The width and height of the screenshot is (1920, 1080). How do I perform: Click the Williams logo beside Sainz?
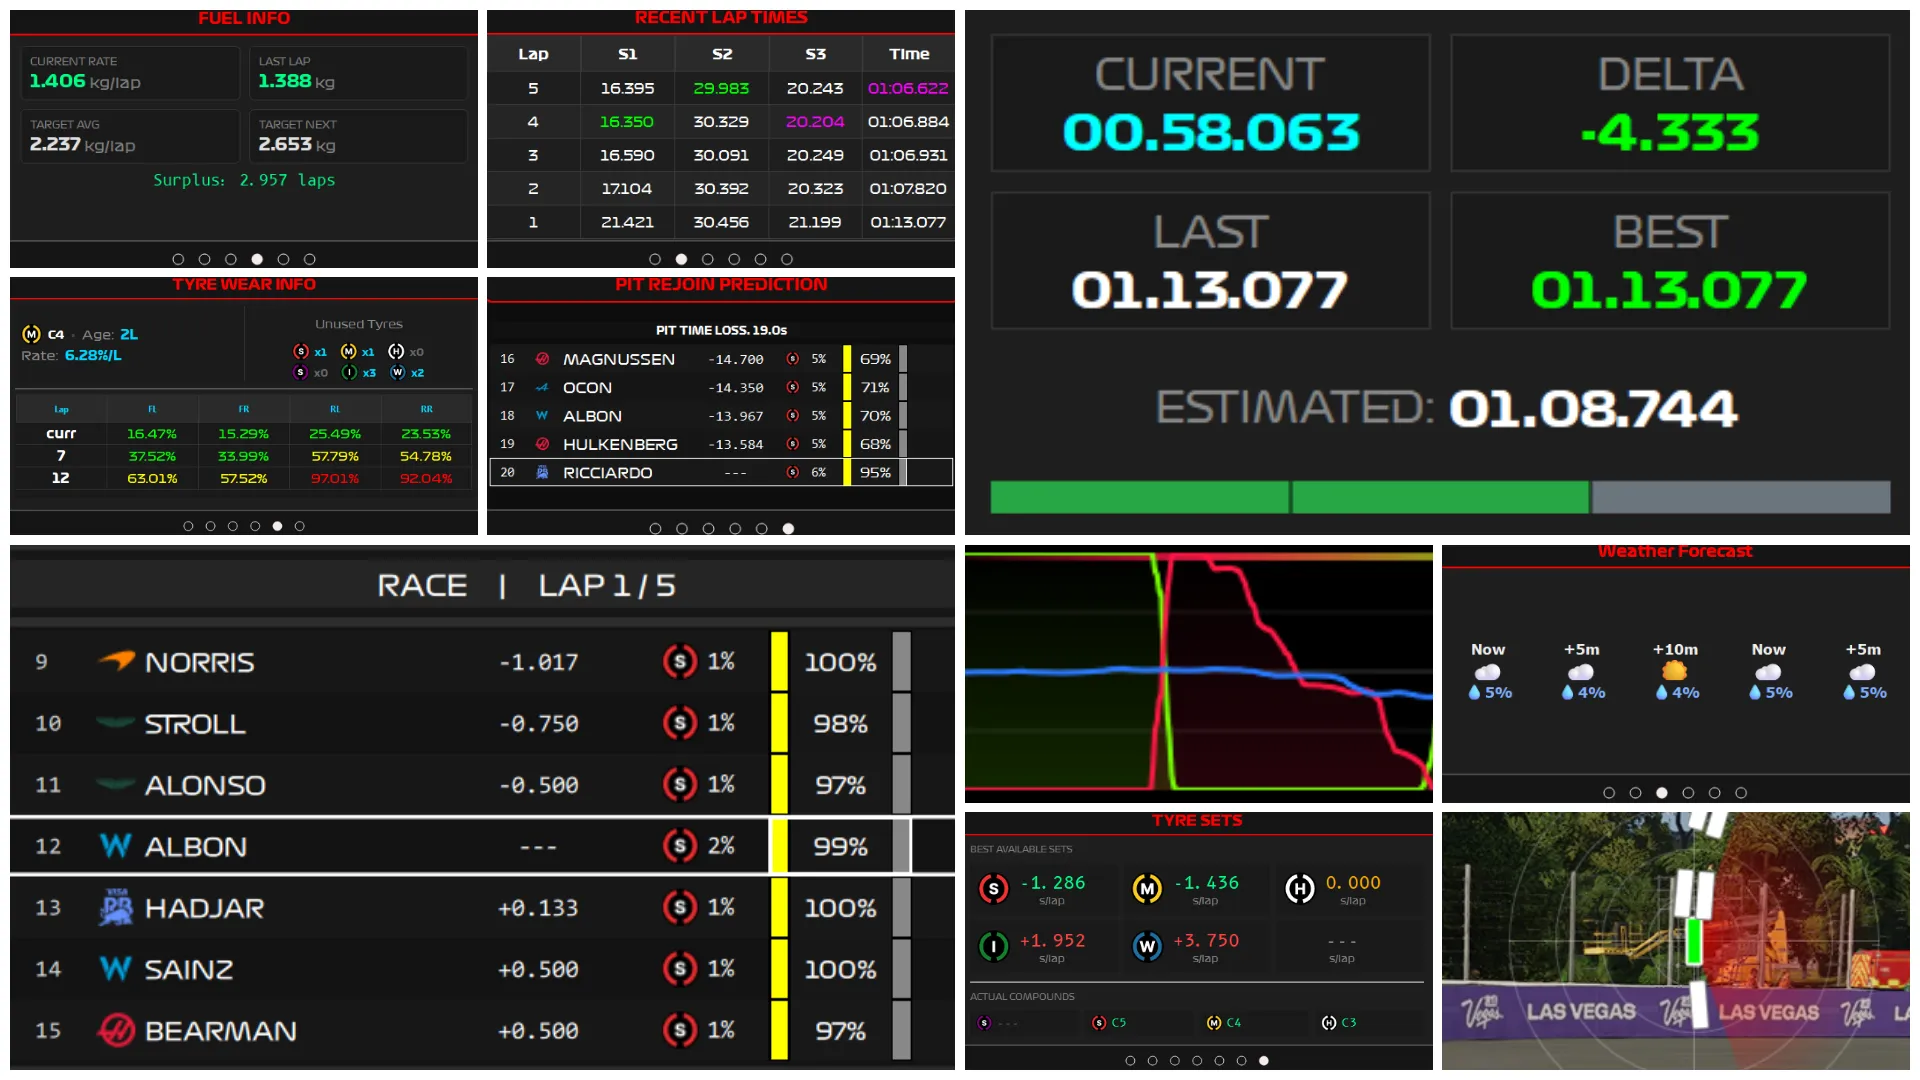pyautogui.click(x=116, y=968)
